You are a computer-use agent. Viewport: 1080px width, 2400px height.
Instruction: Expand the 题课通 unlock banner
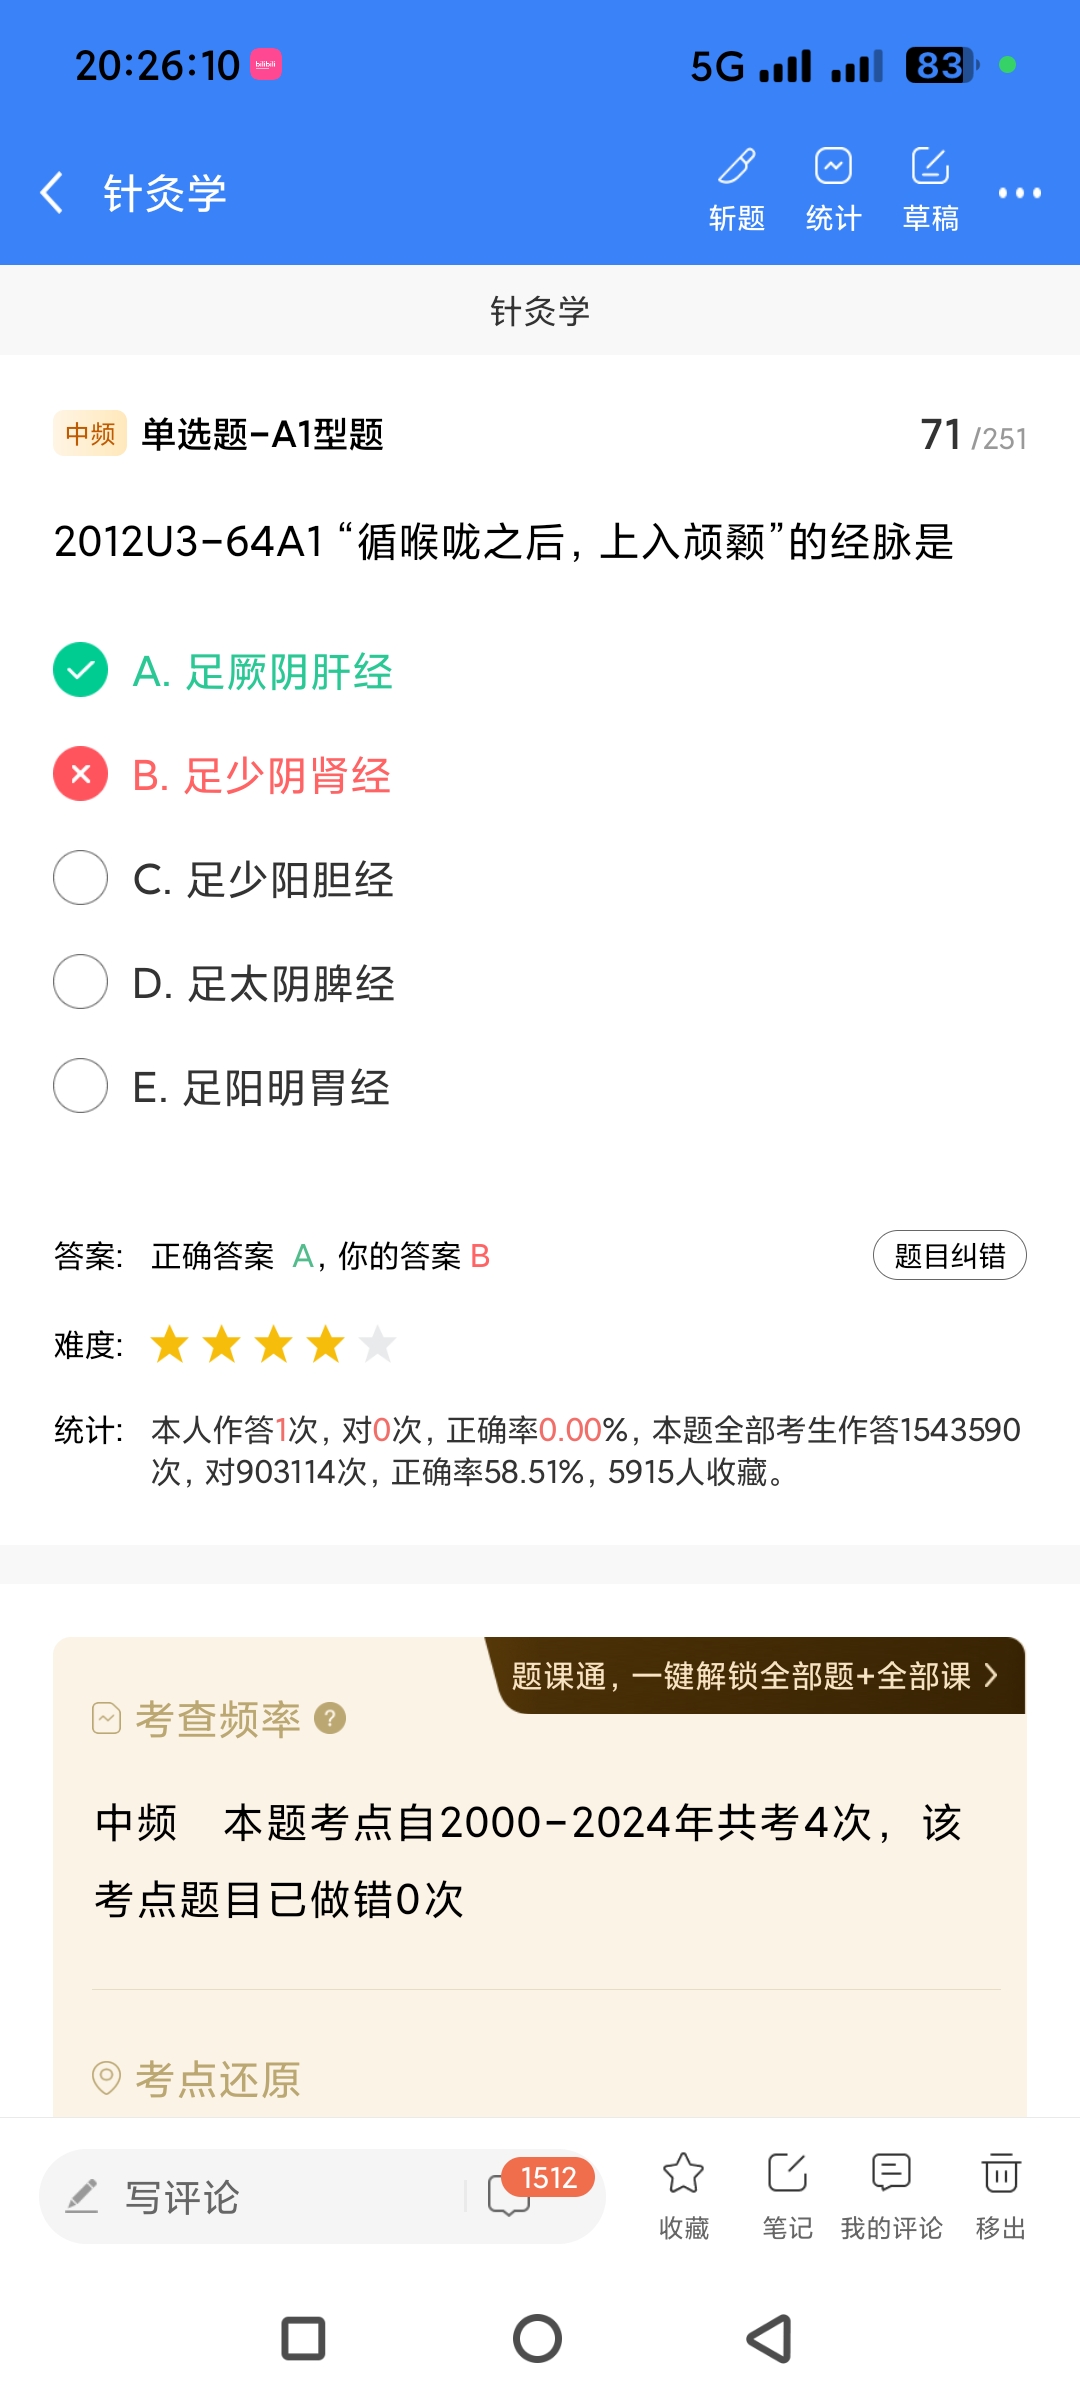point(756,1676)
